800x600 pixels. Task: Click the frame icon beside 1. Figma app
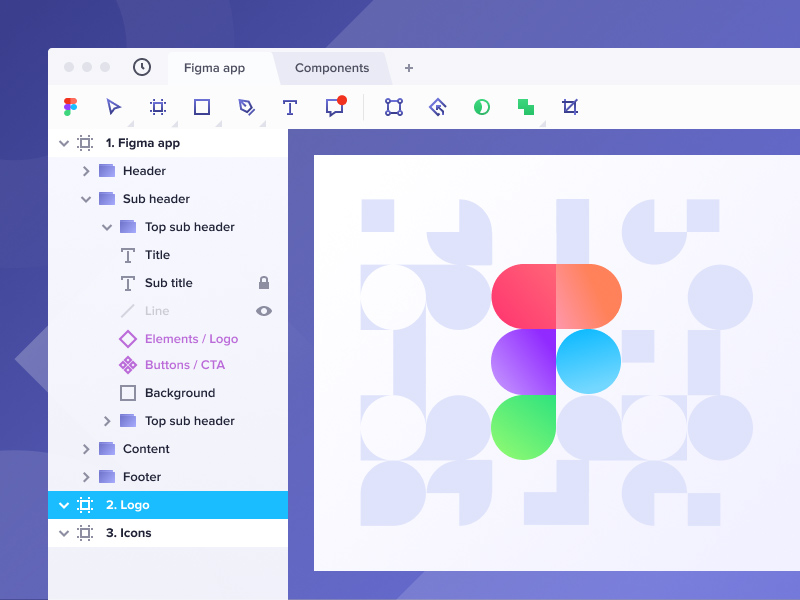point(85,143)
